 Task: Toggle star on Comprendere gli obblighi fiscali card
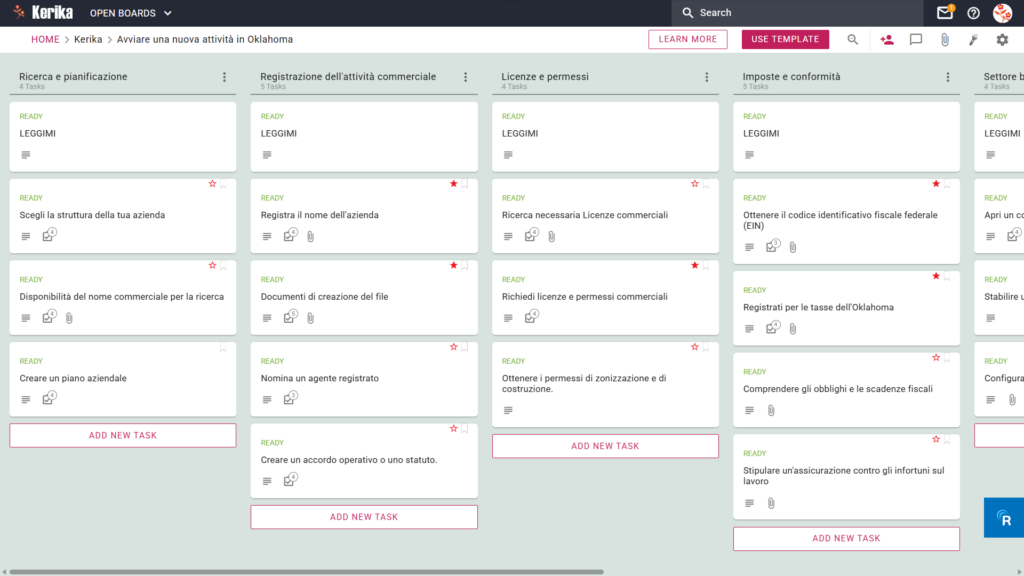(936, 358)
